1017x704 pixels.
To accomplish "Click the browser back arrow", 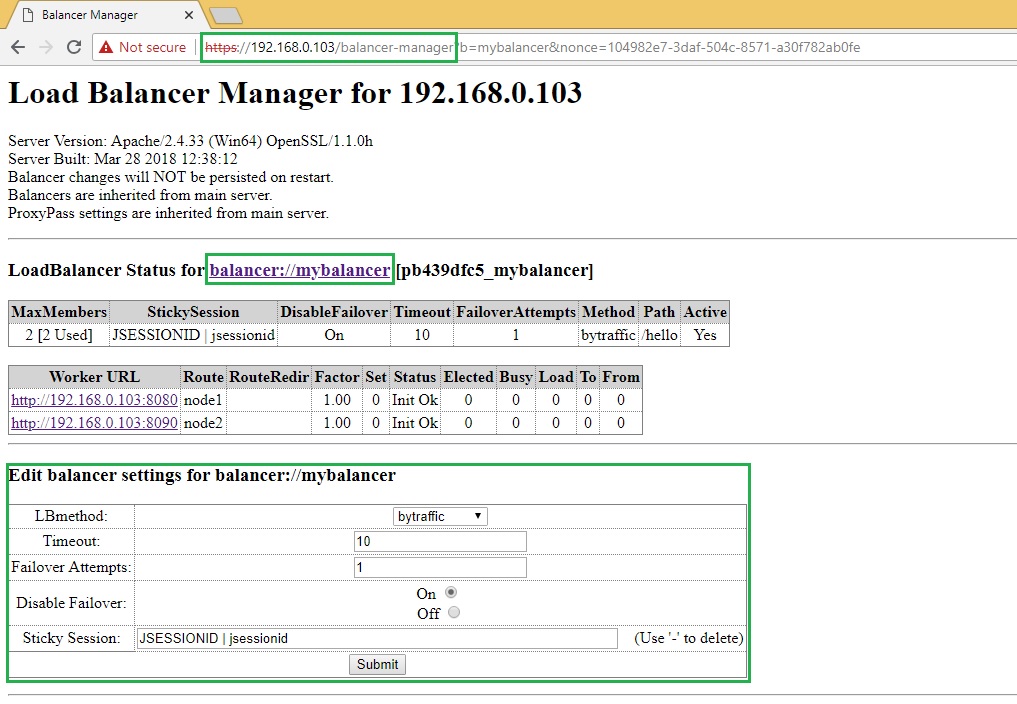I will [18, 46].
